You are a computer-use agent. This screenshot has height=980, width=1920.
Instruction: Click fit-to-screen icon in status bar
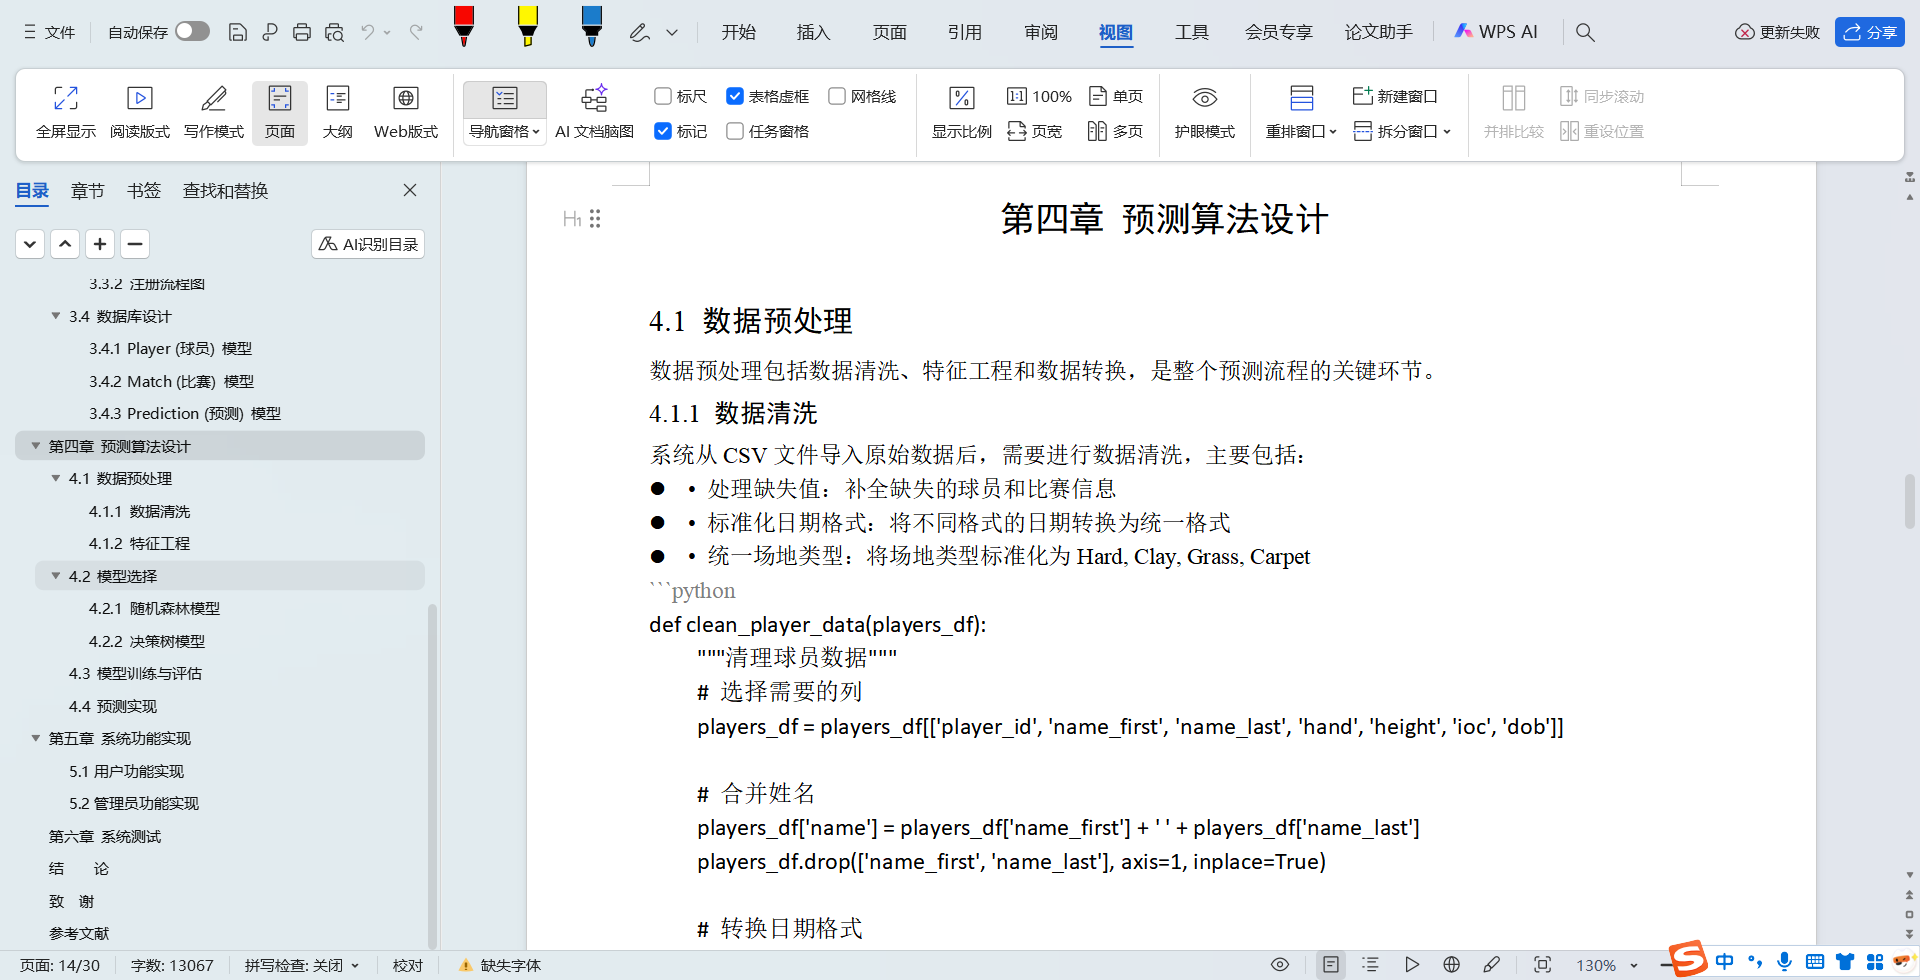1543,965
